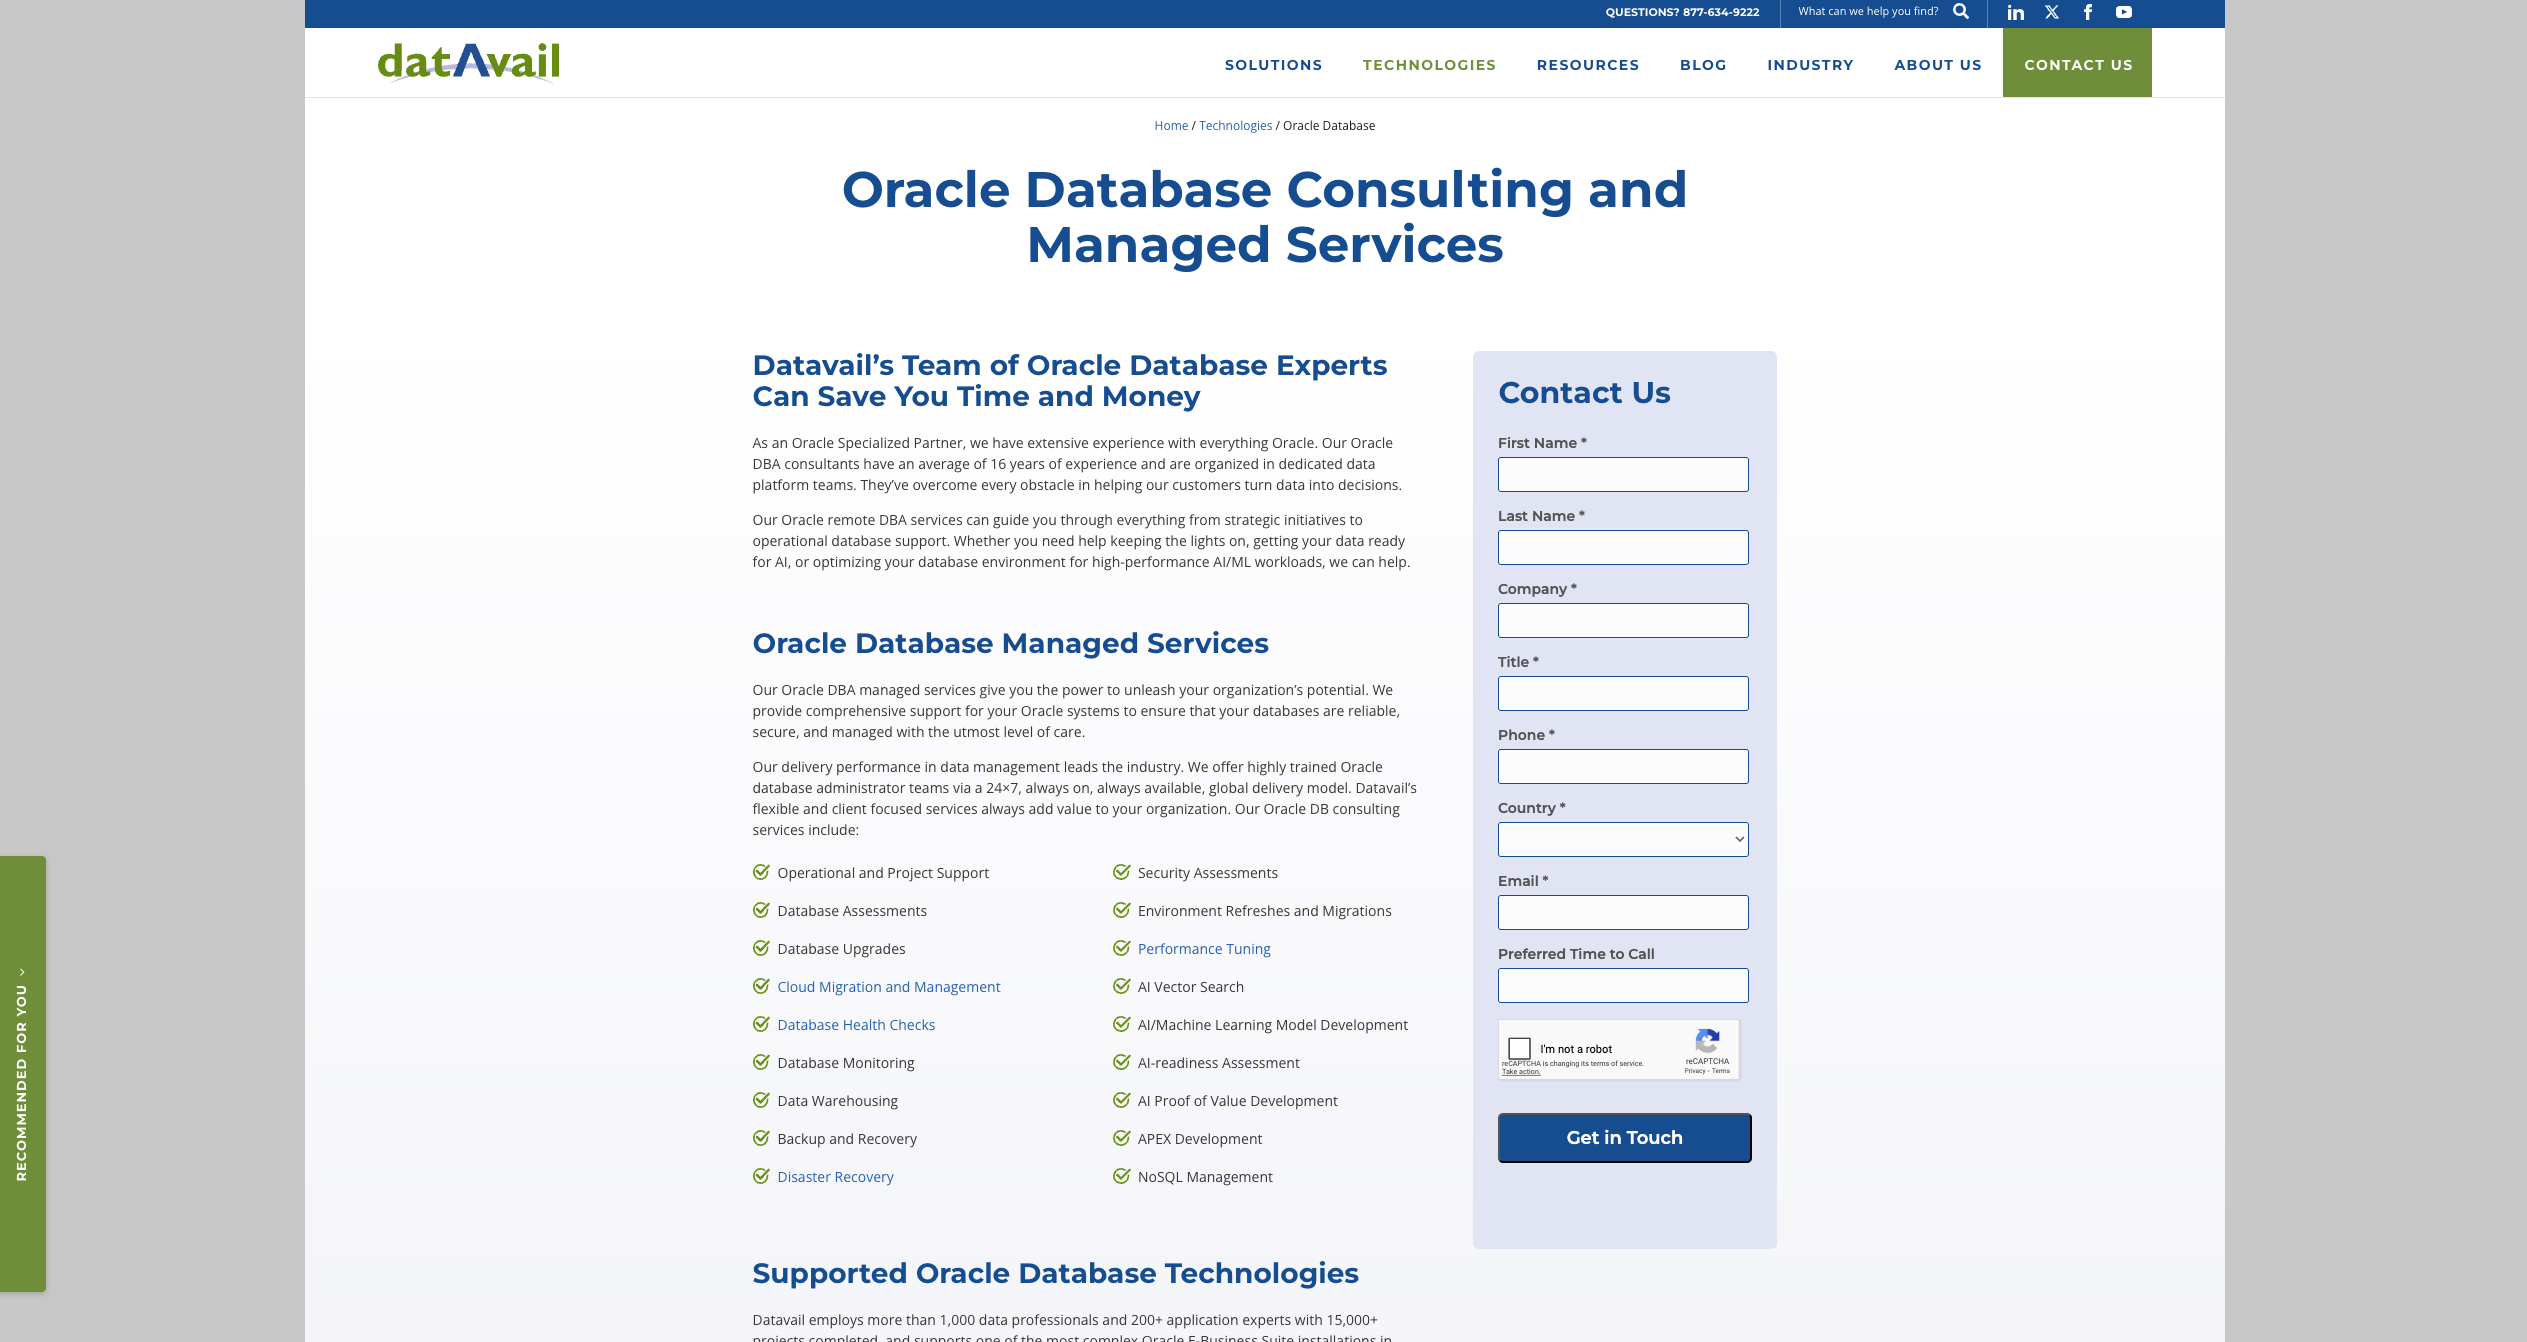
Task: Open the Technologies navigation menu
Action: 1428,64
